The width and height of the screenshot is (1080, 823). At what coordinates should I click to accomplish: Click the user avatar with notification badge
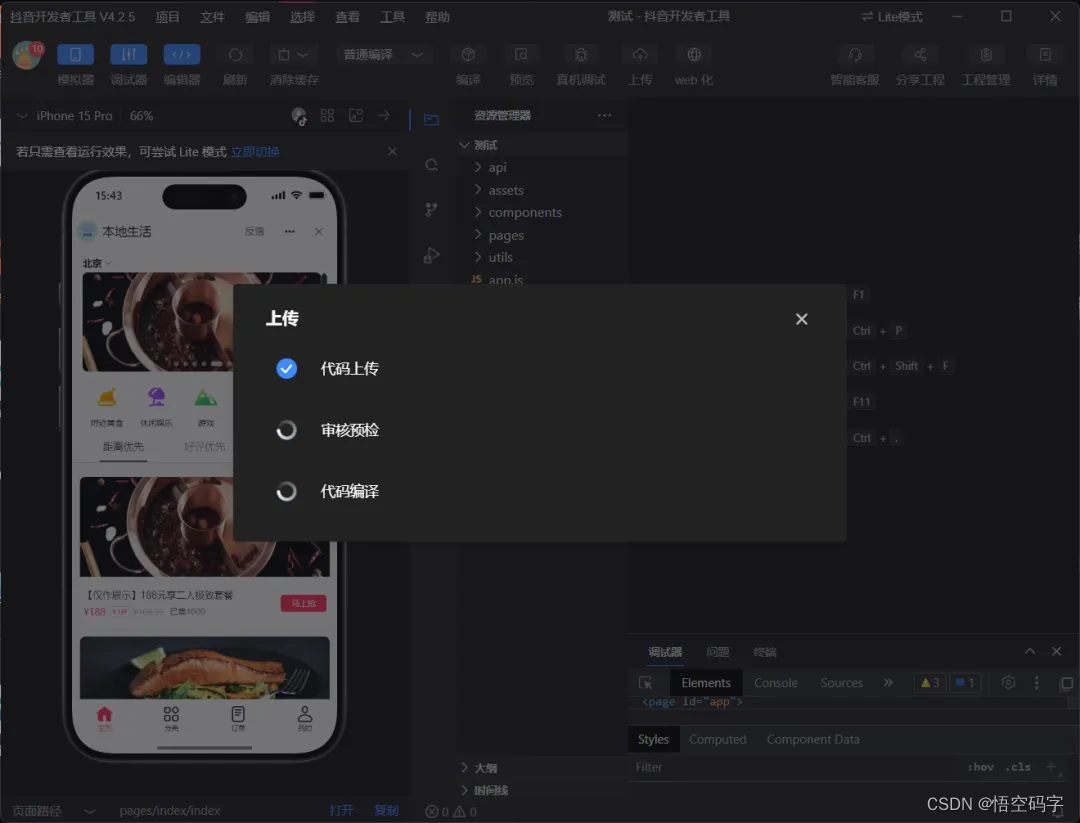[28, 55]
